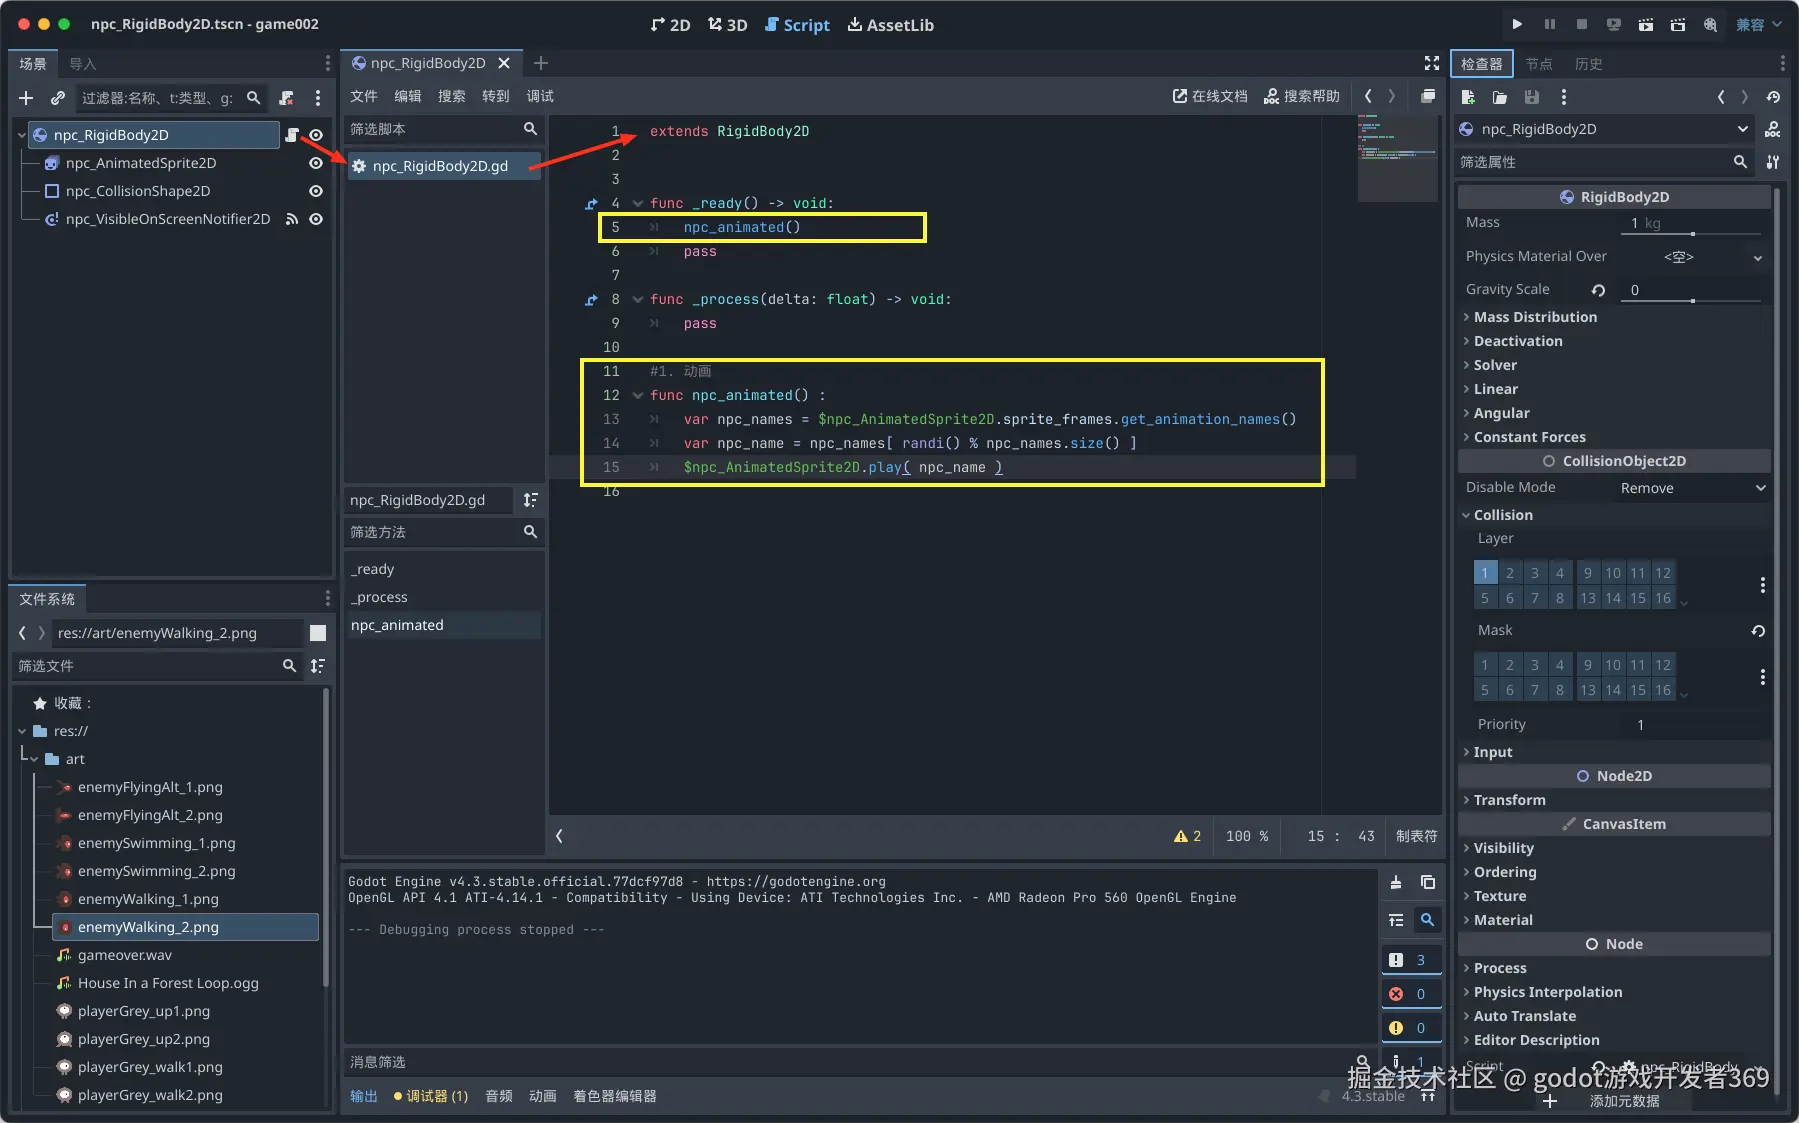
Task: Adjust the Mass slider
Action: click(x=1692, y=234)
